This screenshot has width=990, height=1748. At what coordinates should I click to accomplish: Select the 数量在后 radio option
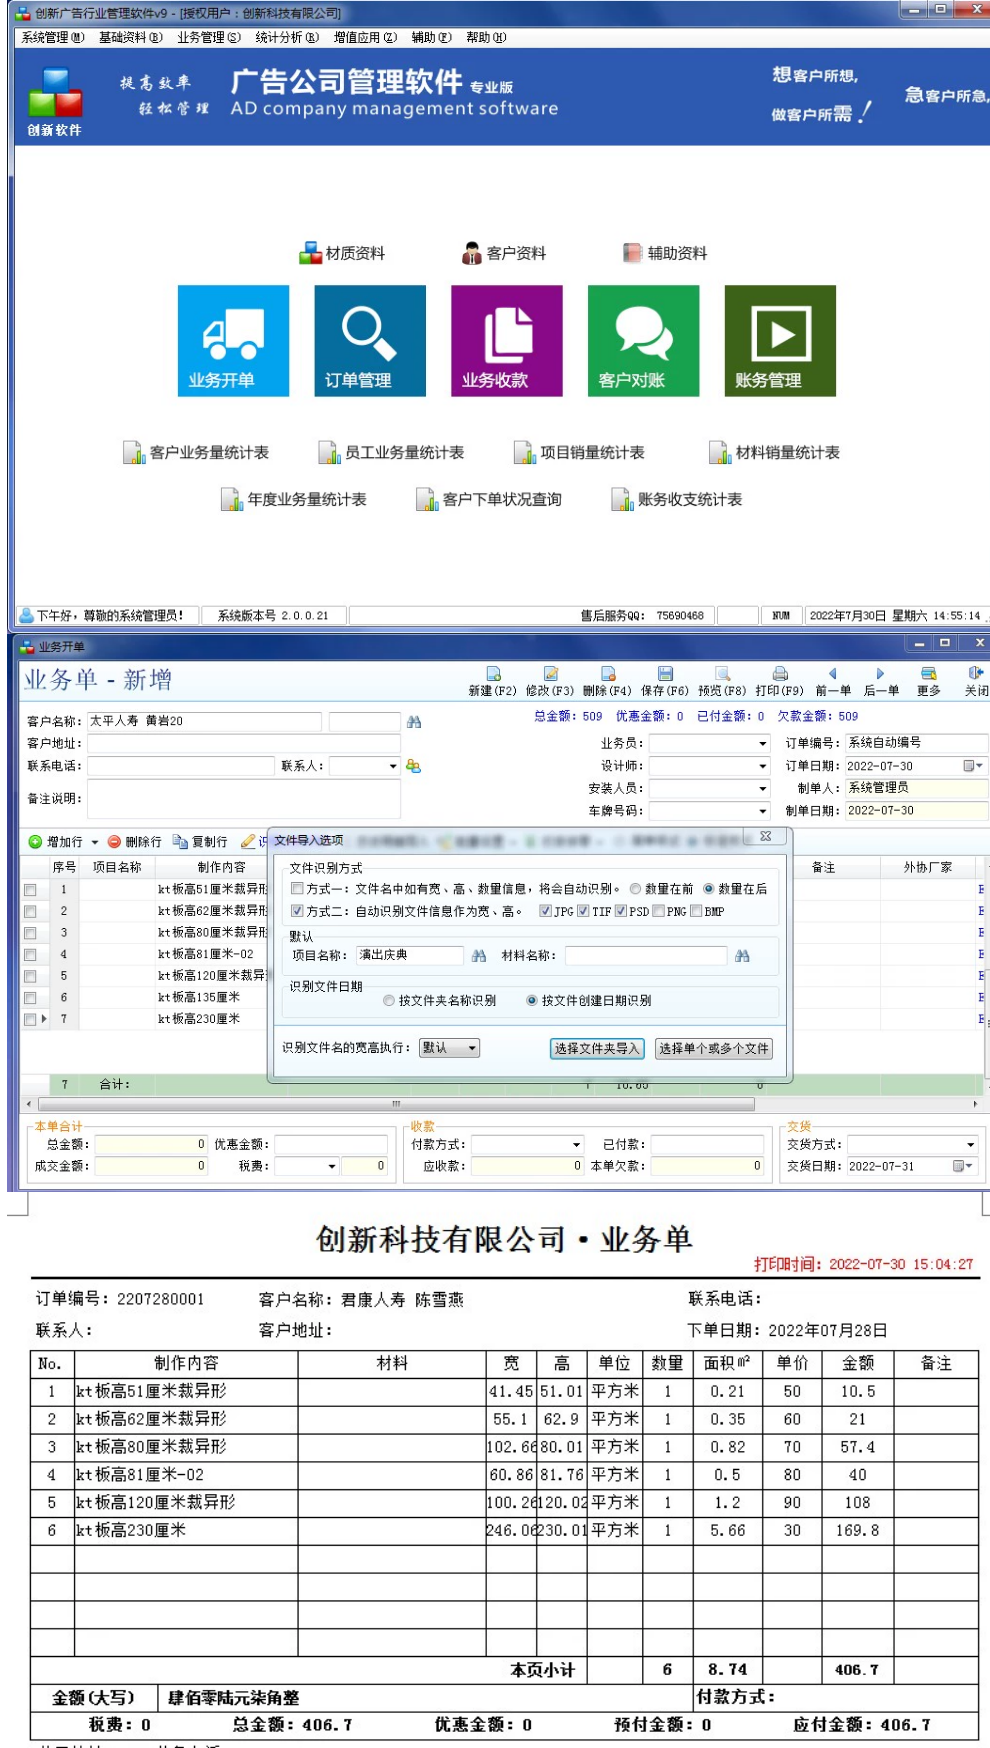(x=709, y=889)
